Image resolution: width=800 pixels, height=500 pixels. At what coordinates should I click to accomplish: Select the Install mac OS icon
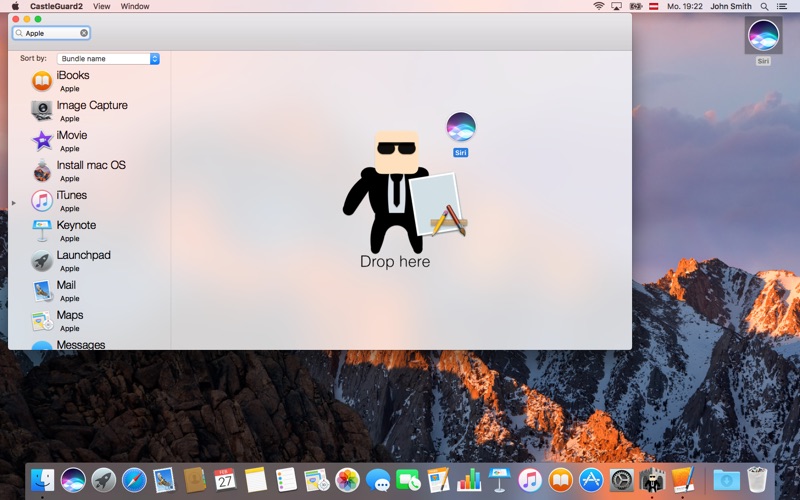[42, 171]
